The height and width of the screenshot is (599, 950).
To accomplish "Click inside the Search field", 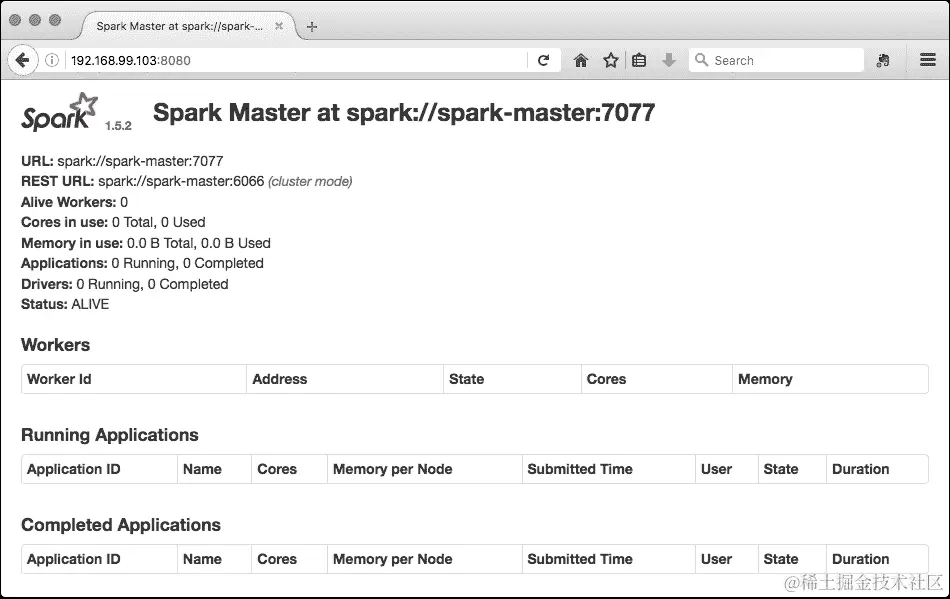I will (x=780, y=60).
